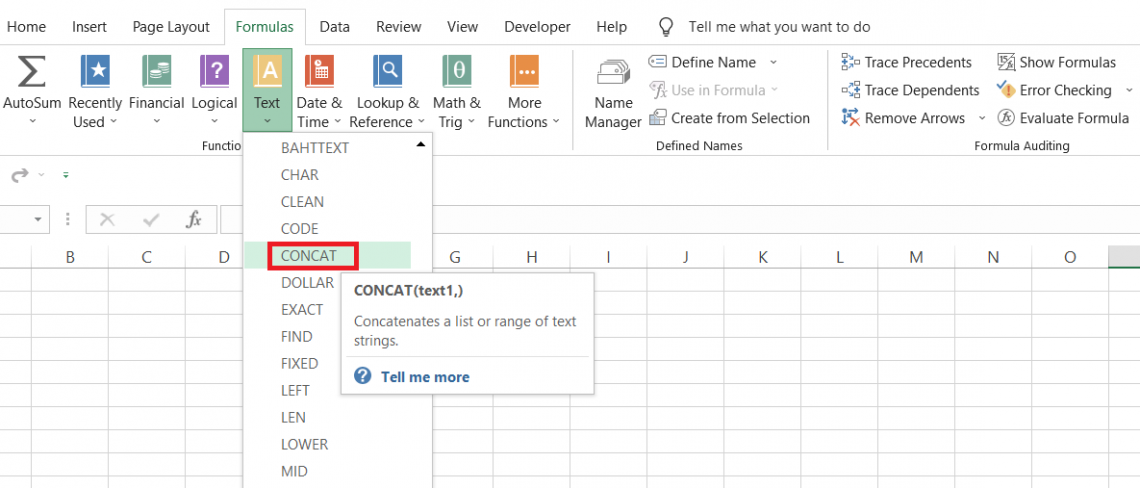Open the Recently Used functions icon
The height and width of the screenshot is (488, 1140).
pyautogui.click(x=96, y=72)
